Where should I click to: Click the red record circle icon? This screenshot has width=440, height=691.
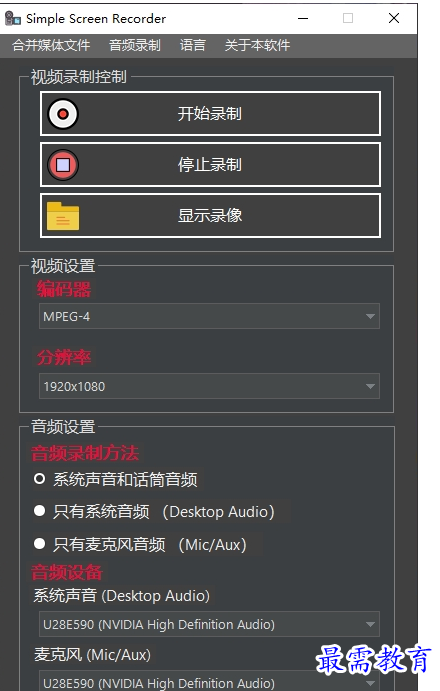(63, 114)
